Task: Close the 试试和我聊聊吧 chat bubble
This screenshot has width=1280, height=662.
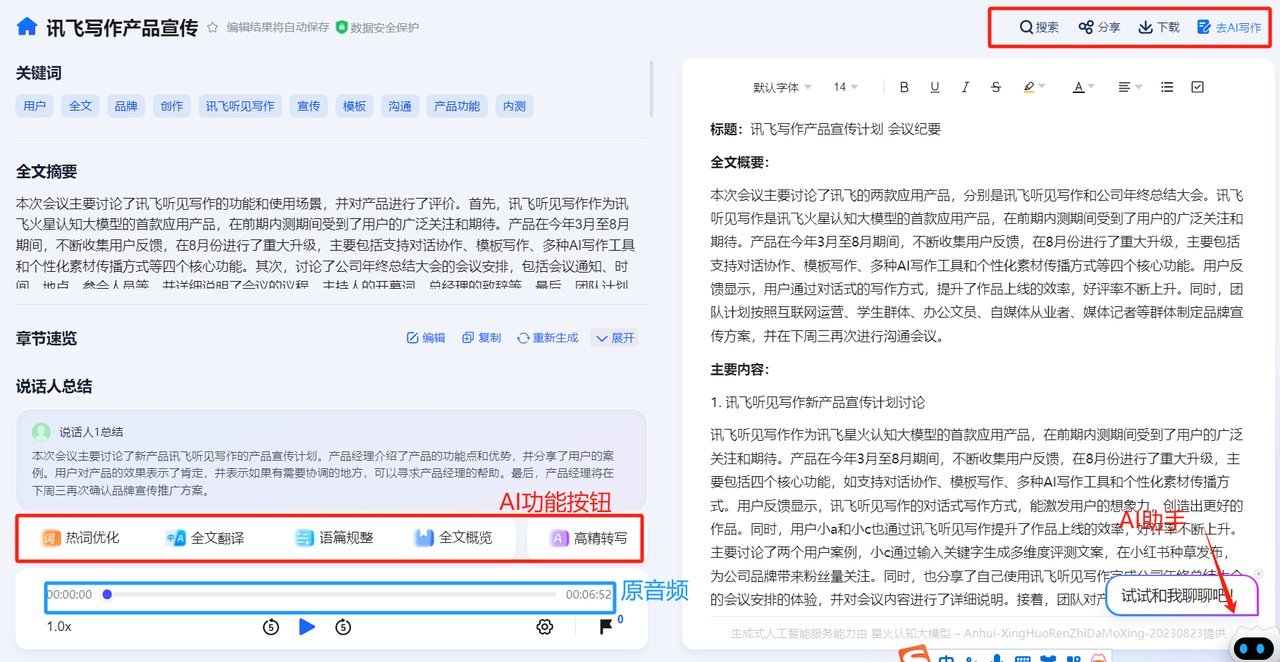Action: click(x=1259, y=573)
